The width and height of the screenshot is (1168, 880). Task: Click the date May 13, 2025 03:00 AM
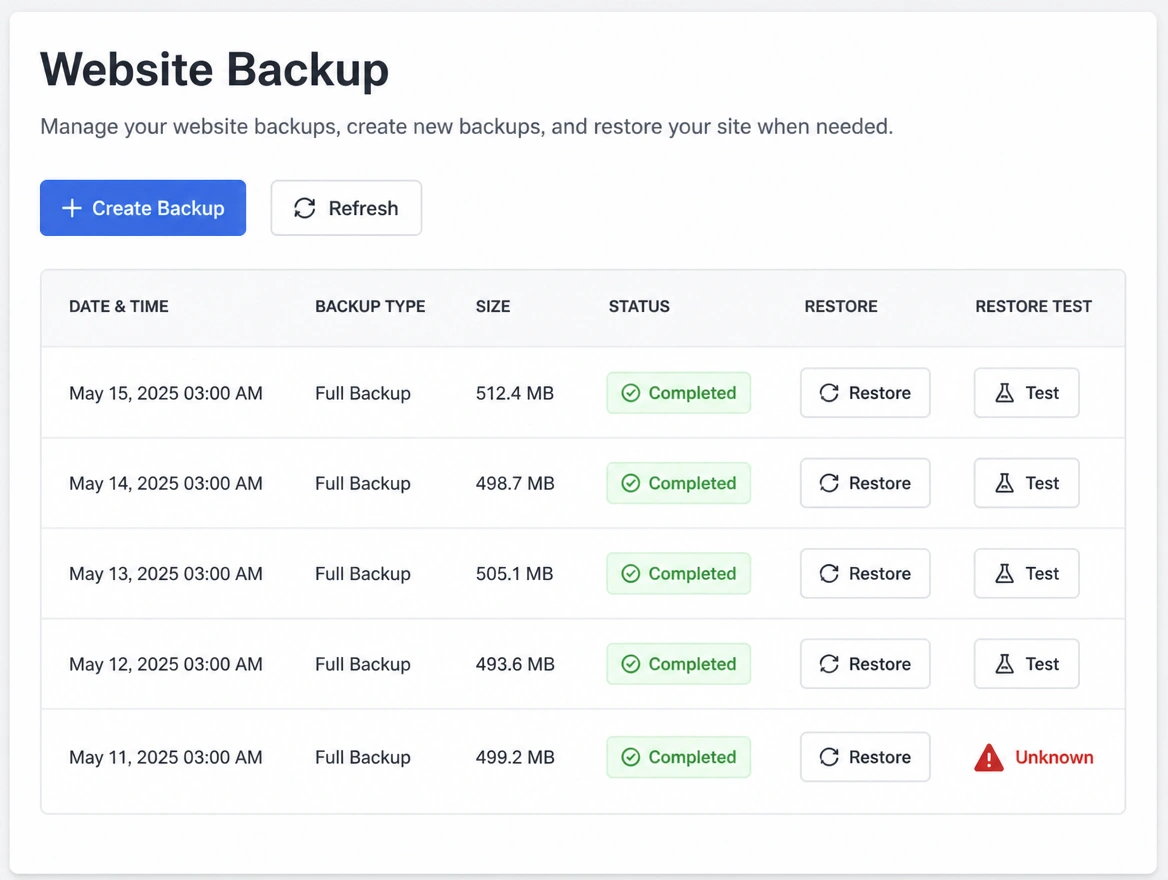166,573
